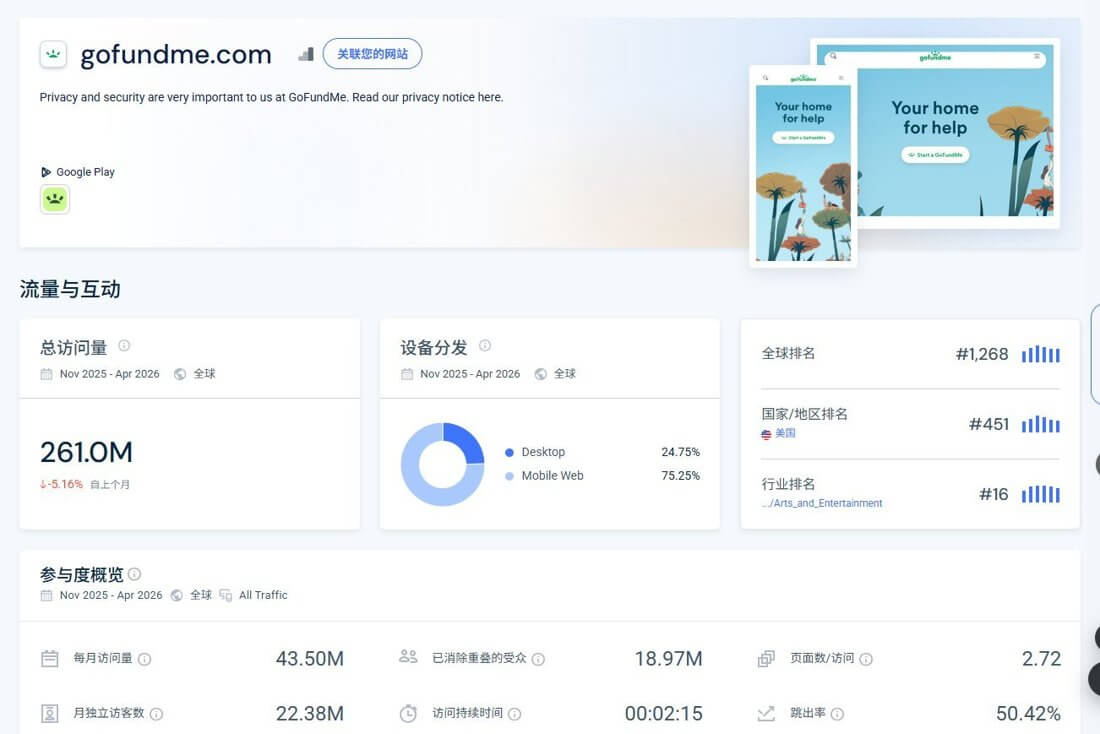Click the gofundme.com site title
Screen dimensions: 1100x734
pos(176,55)
